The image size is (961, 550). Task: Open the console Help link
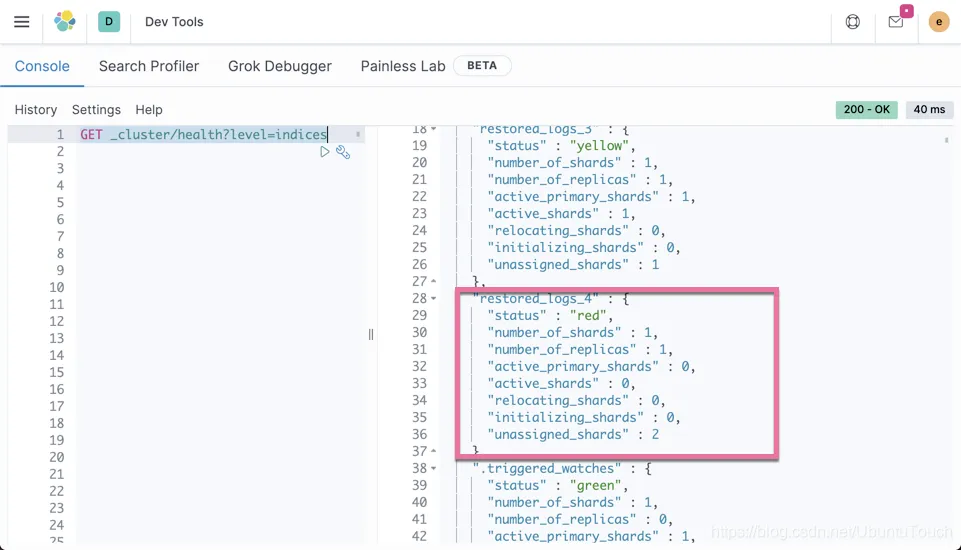coord(149,110)
